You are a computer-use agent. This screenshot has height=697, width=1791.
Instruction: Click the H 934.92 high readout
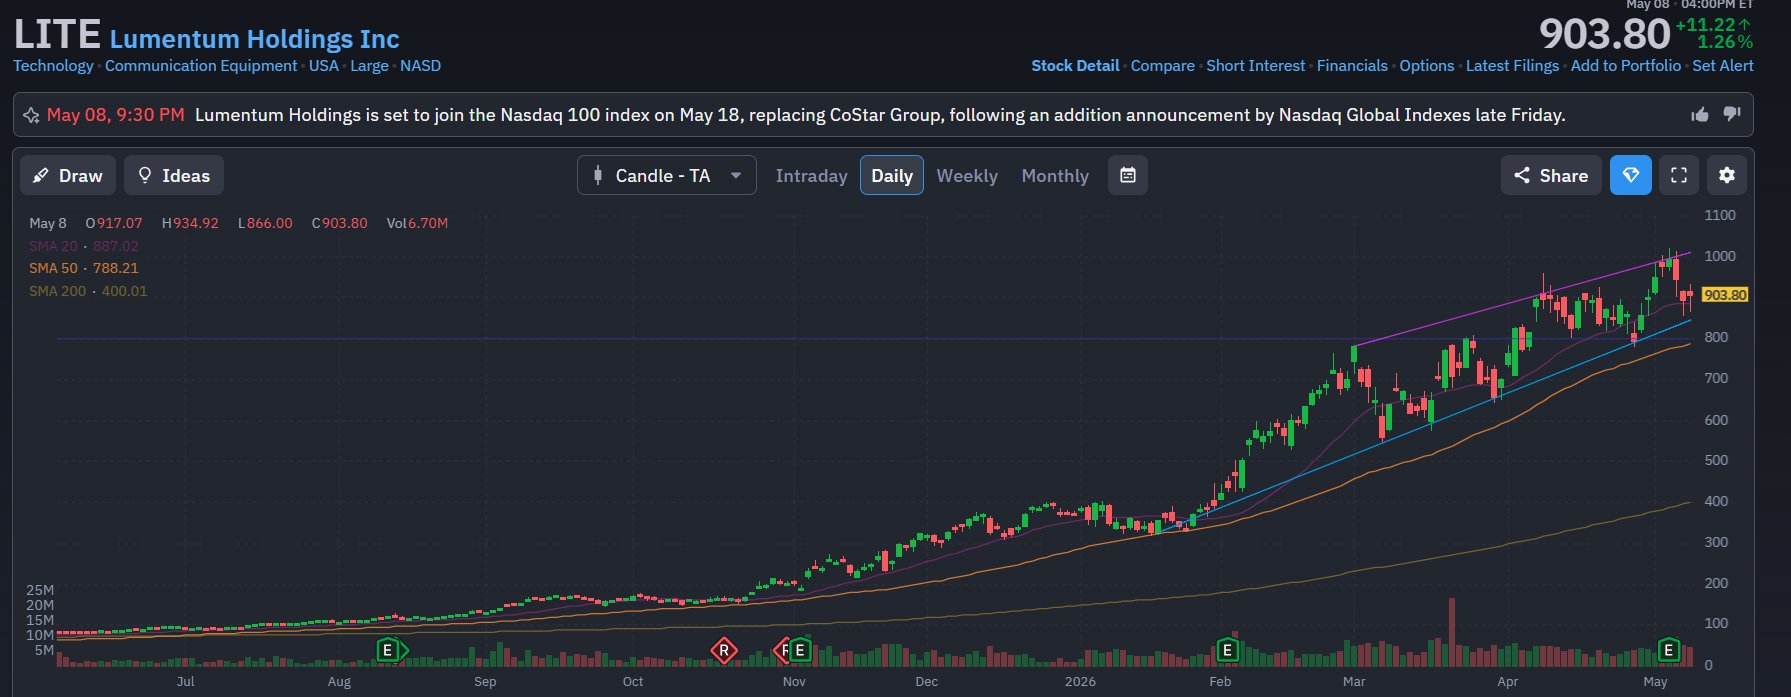tap(190, 223)
